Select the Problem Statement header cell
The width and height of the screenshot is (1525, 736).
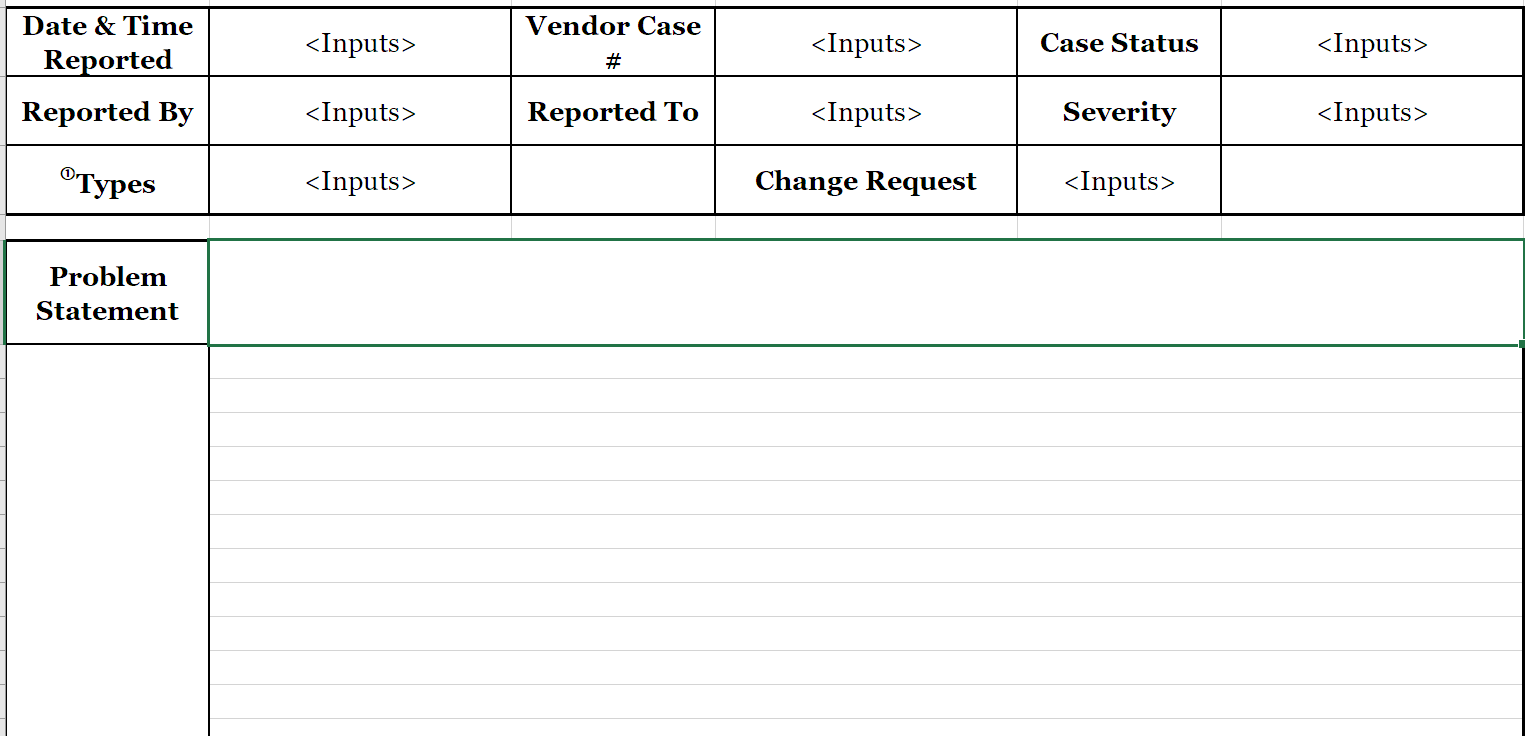[x=106, y=293]
